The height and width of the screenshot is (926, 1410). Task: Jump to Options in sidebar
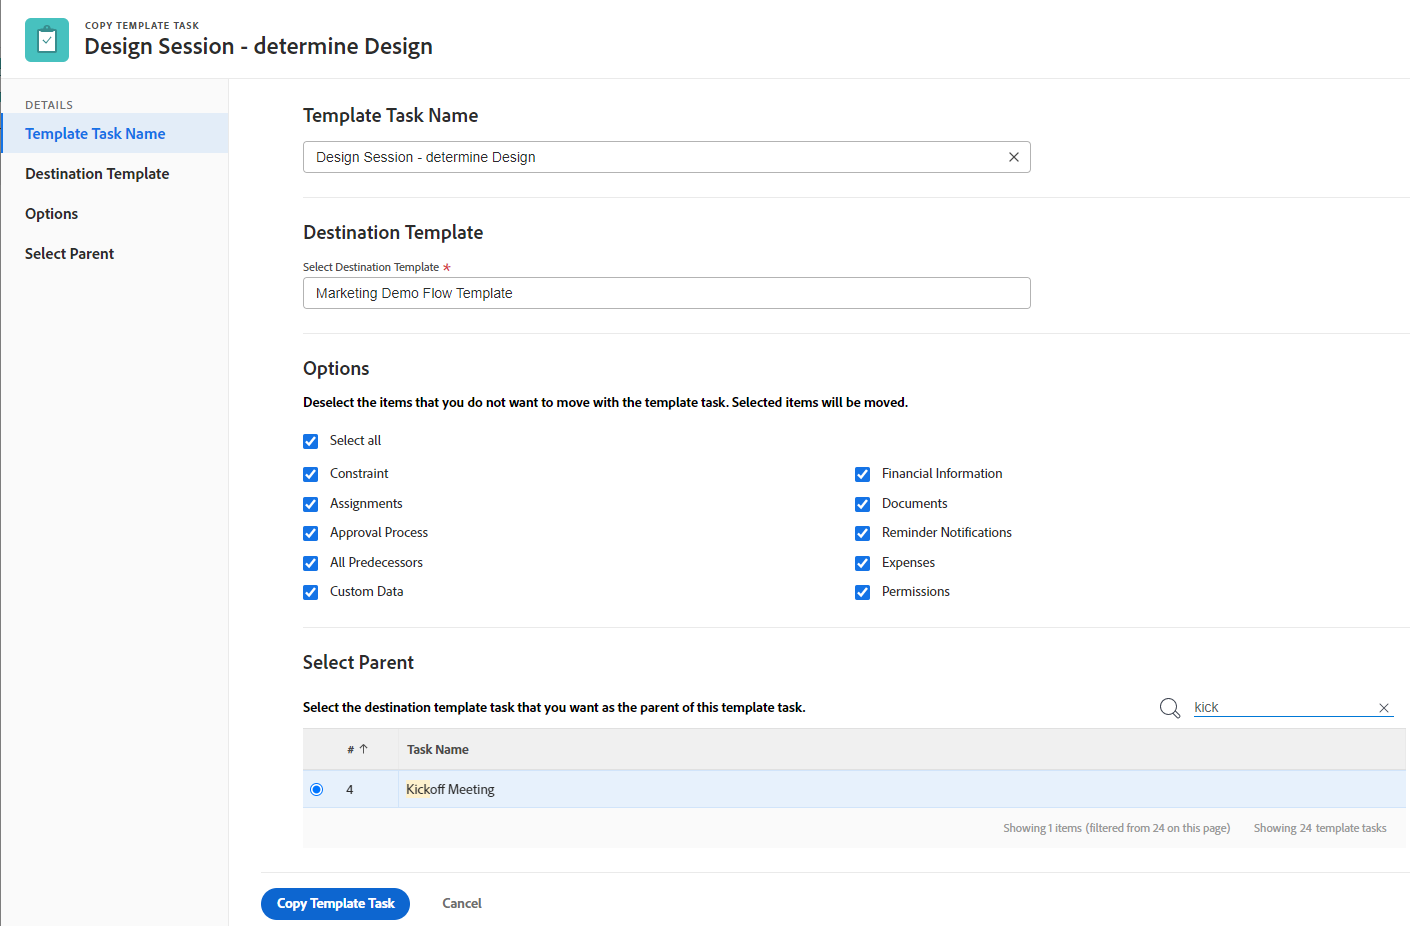52,214
